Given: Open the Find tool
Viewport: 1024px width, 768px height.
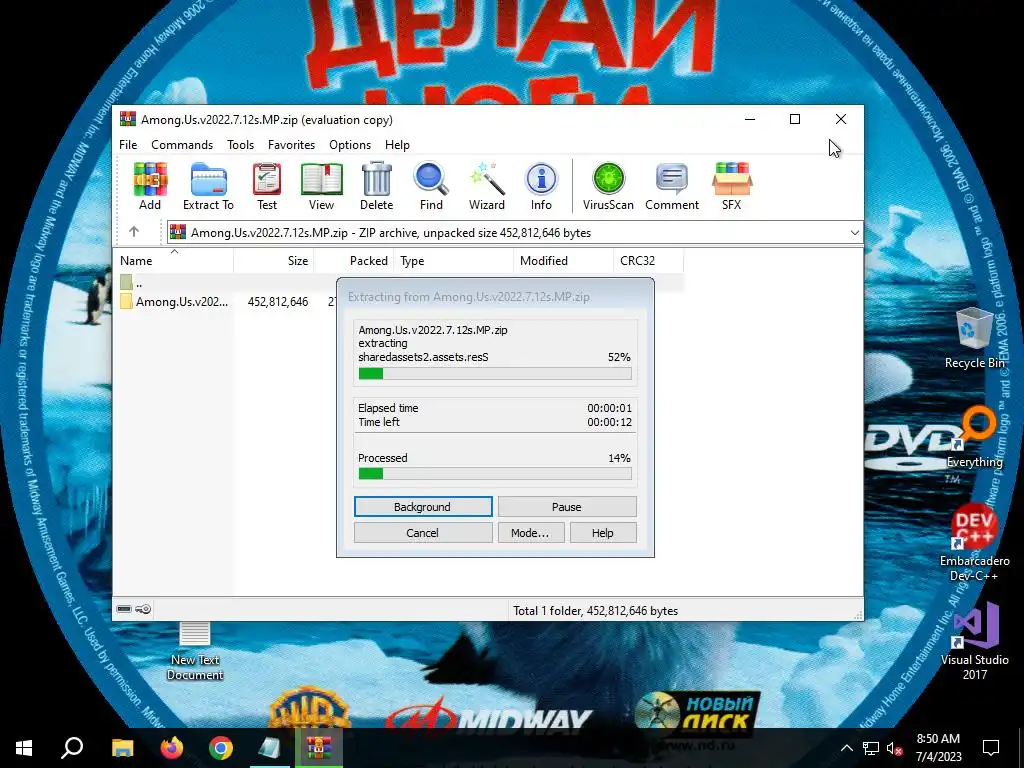Looking at the screenshot, I should coord(431,185).
